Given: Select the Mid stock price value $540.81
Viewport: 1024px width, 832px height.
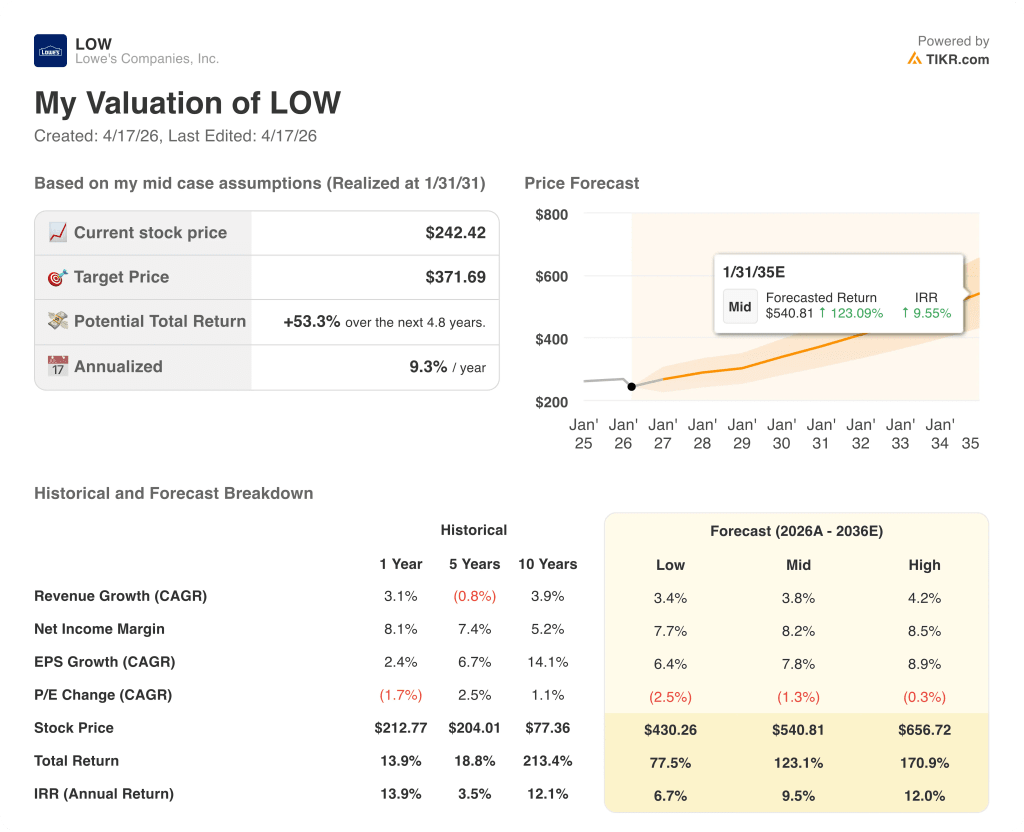Looking at the screenshot, I should (798, 730).
